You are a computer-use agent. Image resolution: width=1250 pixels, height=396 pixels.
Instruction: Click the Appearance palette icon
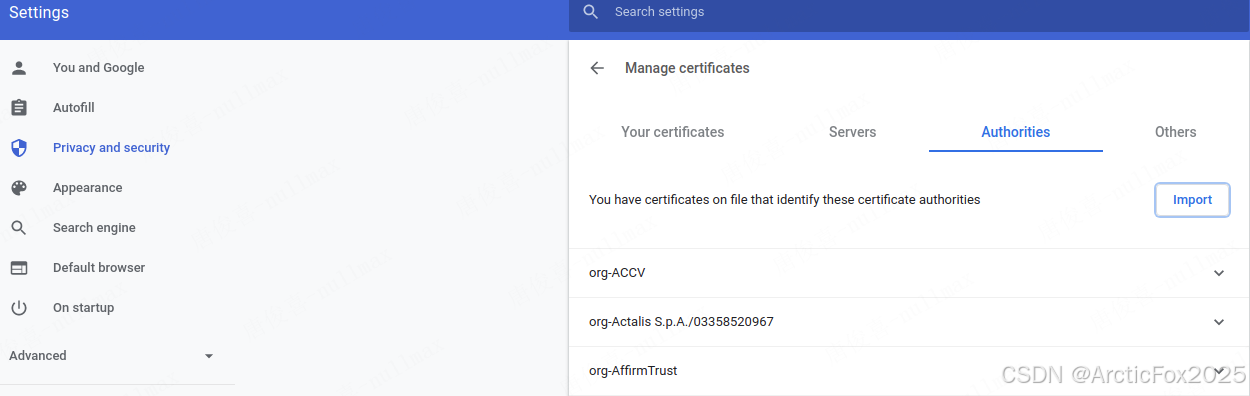18,188
